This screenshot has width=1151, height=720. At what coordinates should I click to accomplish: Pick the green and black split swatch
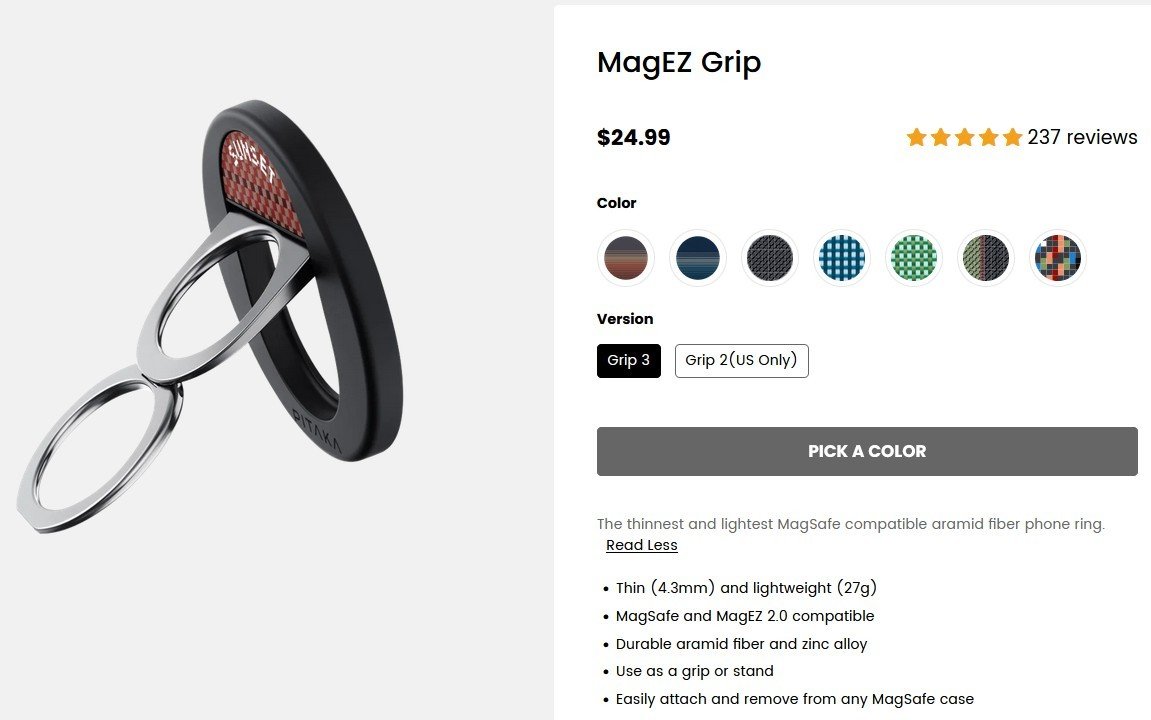point(985,258)
